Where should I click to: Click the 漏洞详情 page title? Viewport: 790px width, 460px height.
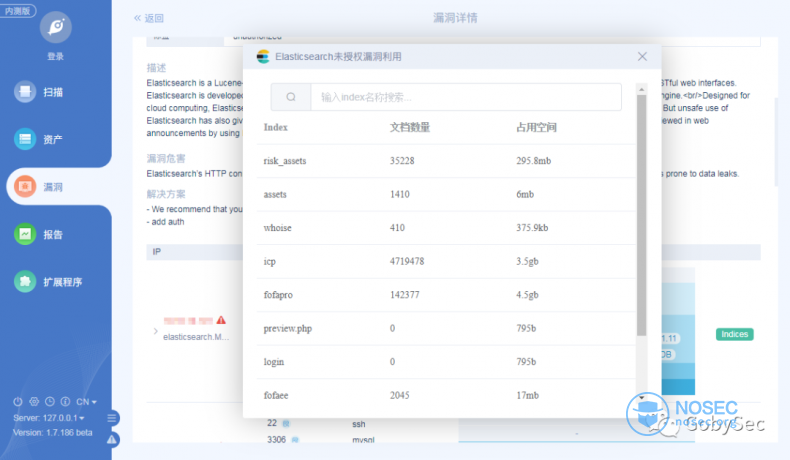(x=455, y=18)
